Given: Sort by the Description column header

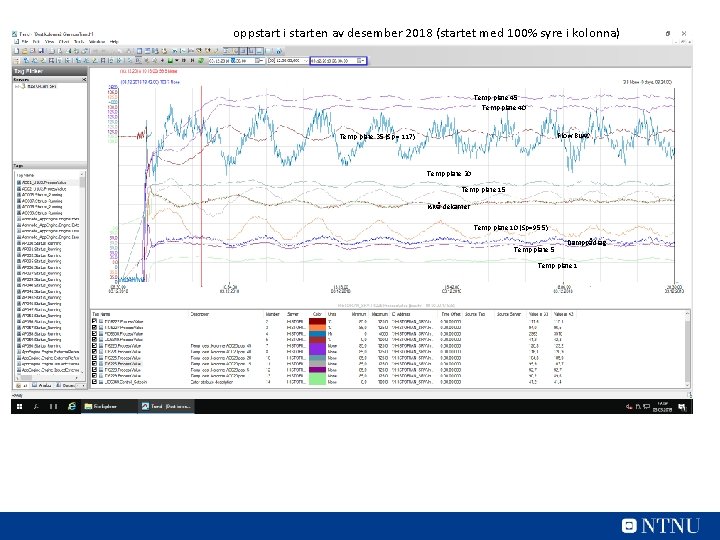Looking at the screenshot, I should pos(199,314).
